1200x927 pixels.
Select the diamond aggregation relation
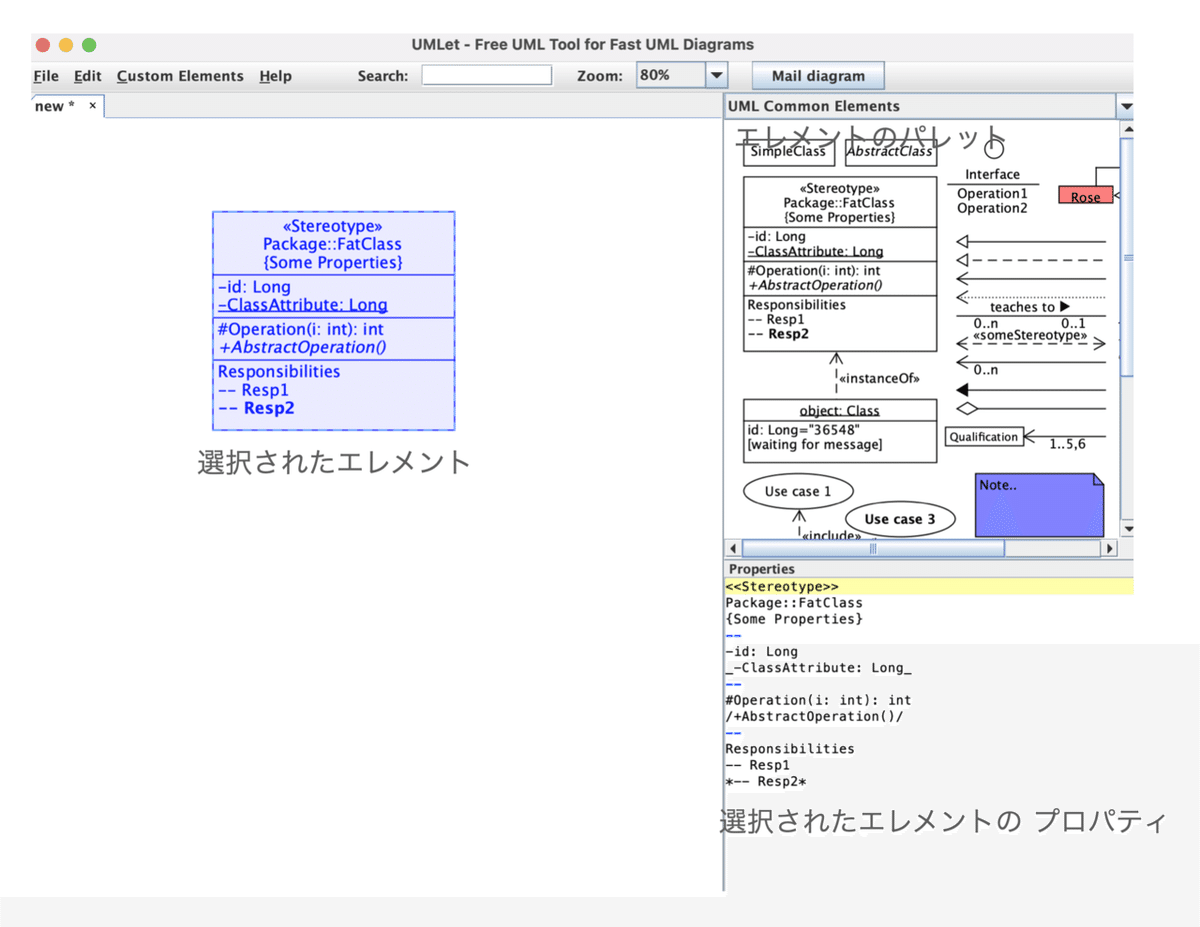[x=1030, y=409]
